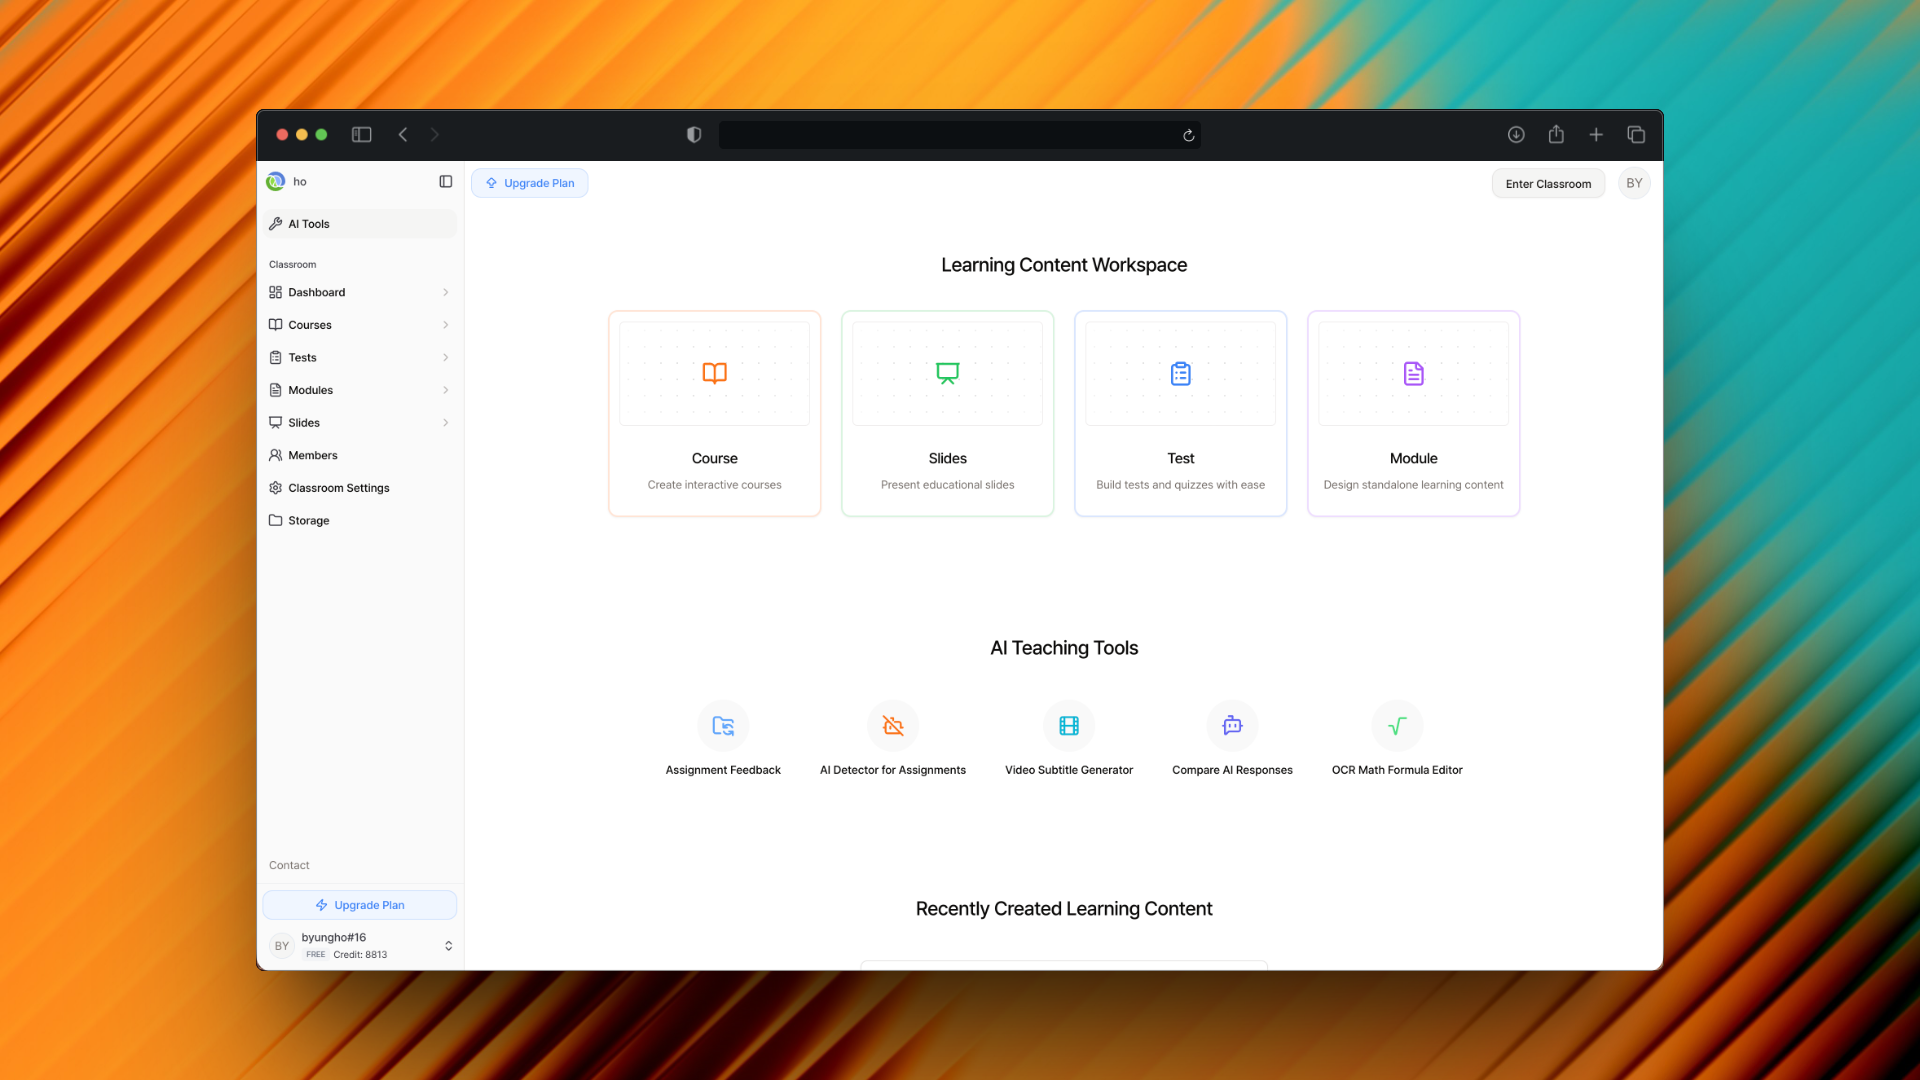Launch the Video Subtitle Generator icon
1920x1080 pixels.
click(x=1069, y=726)
